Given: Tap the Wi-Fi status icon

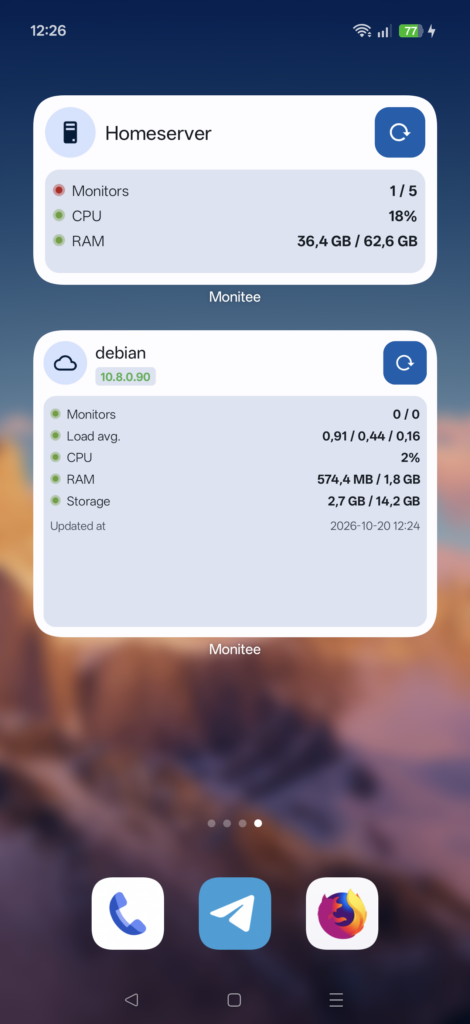Looking at the screenshot, I should tap(362, 31).
